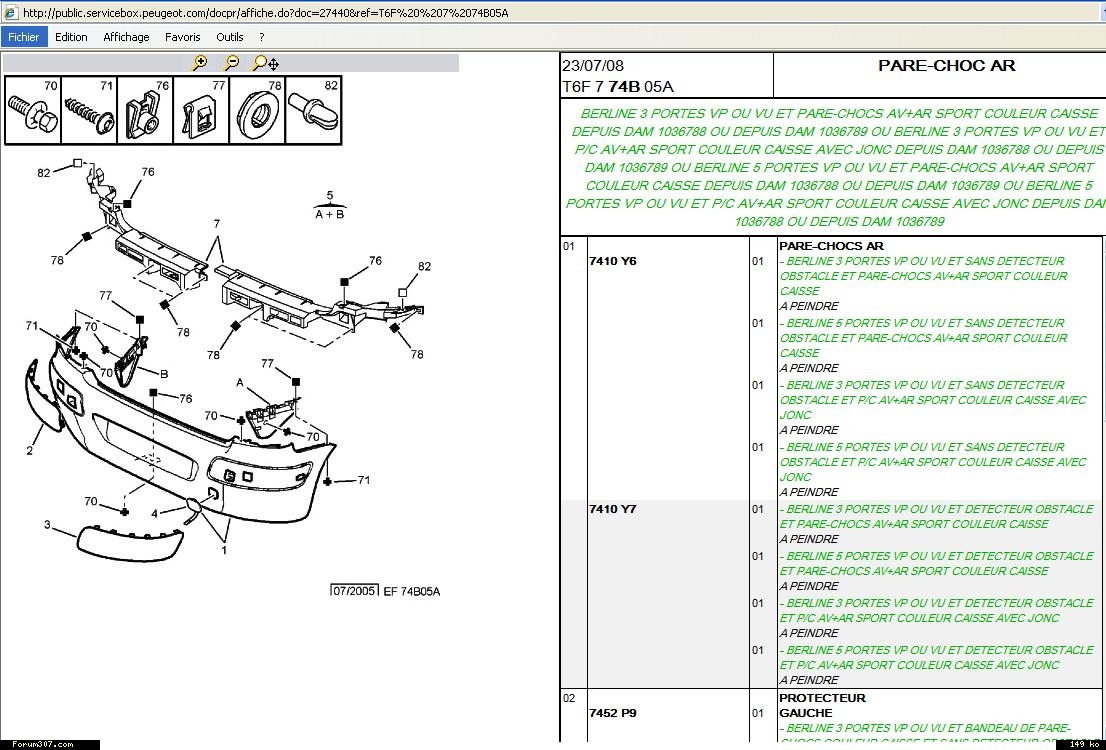Click the PARE-CHOC AR heading
Viewport: 1106px width, 750px height.
(947, 66)
